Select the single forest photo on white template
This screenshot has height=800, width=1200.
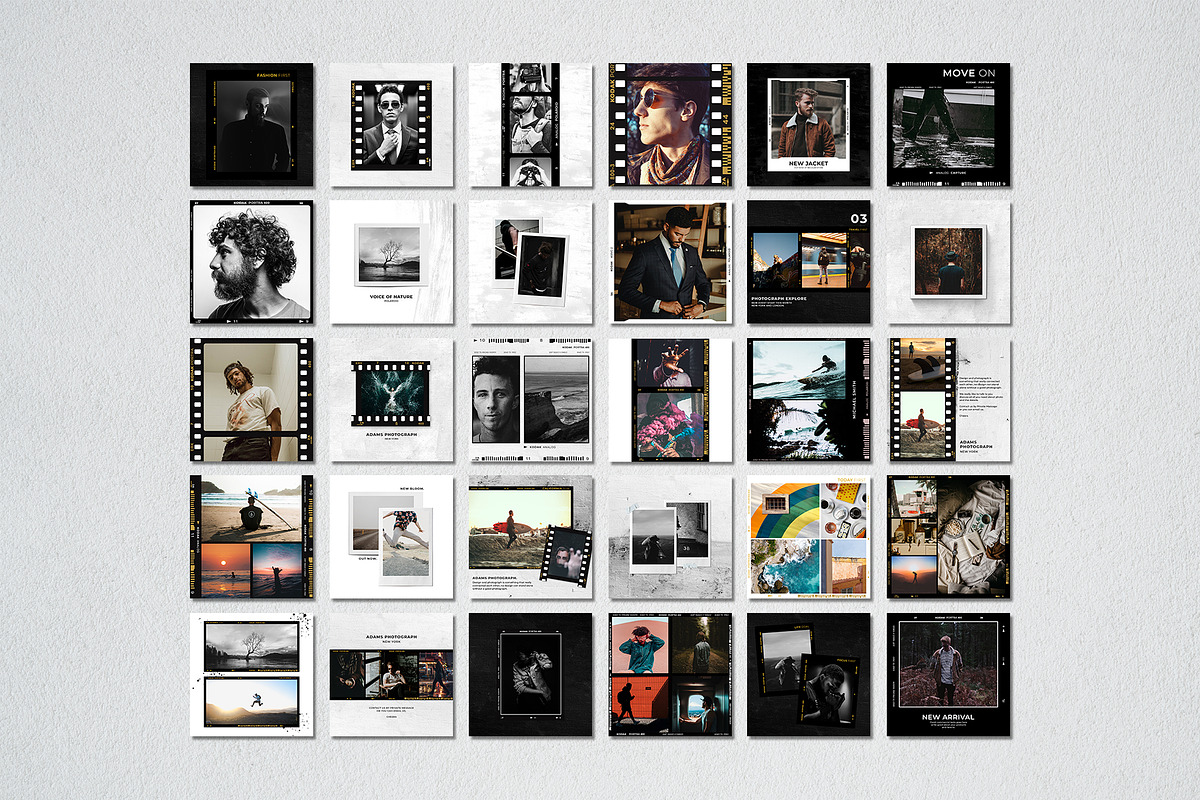pyautogui.click(x=948, y=262)
